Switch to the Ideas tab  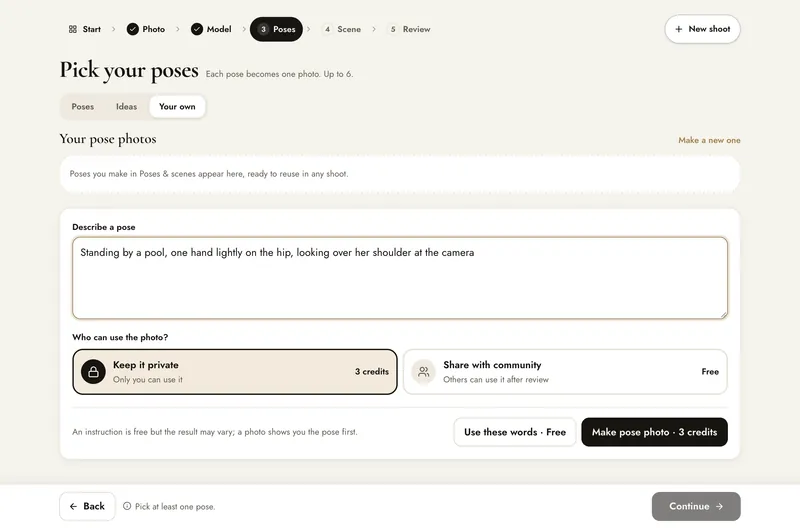(127, 107)
